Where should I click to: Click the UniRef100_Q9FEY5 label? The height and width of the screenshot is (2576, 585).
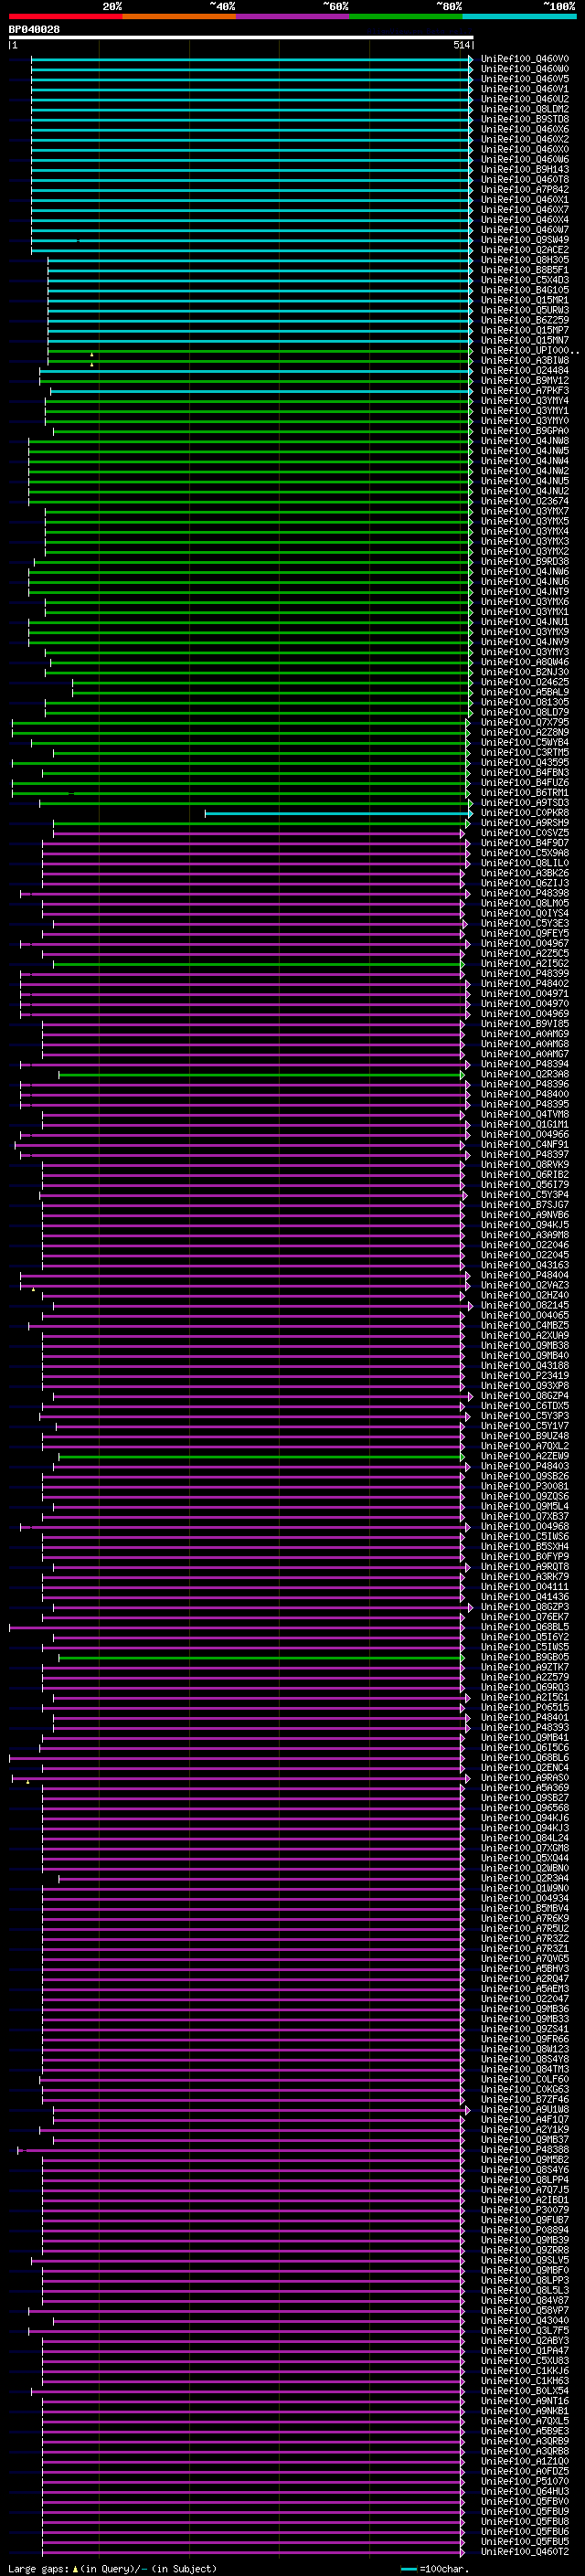coord(525,934)
